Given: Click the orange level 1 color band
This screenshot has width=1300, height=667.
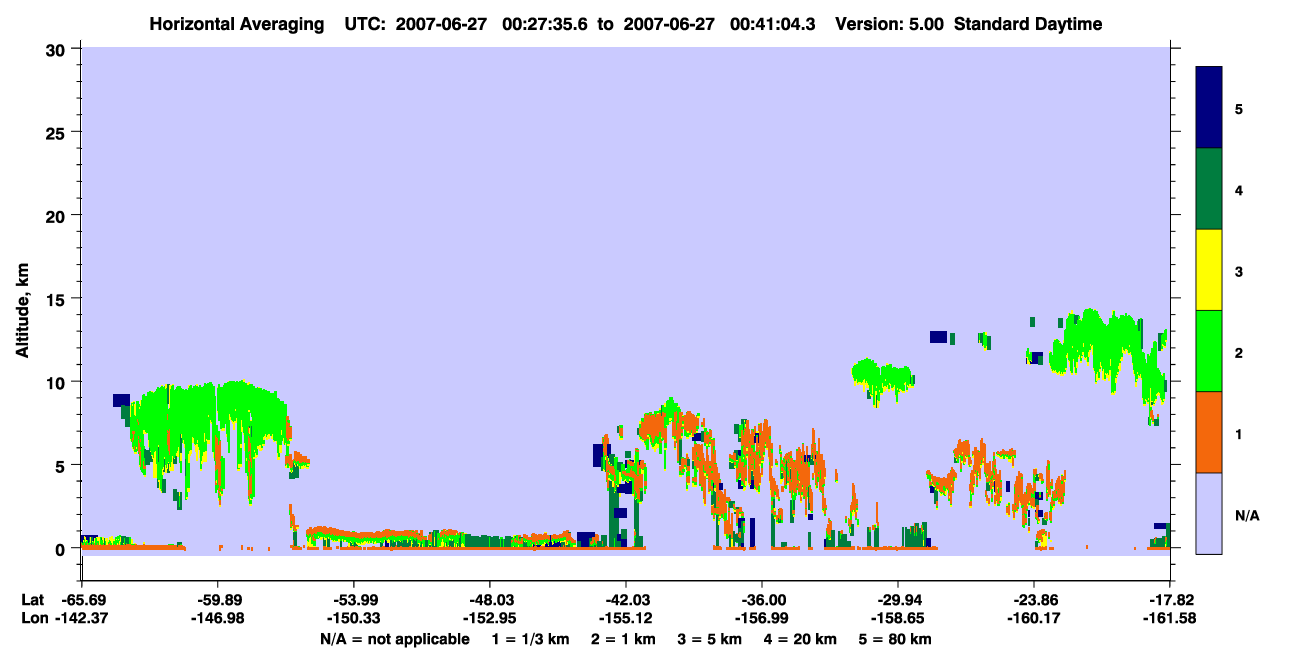Looking at the screenshot, I should (x=1209, y=432).
